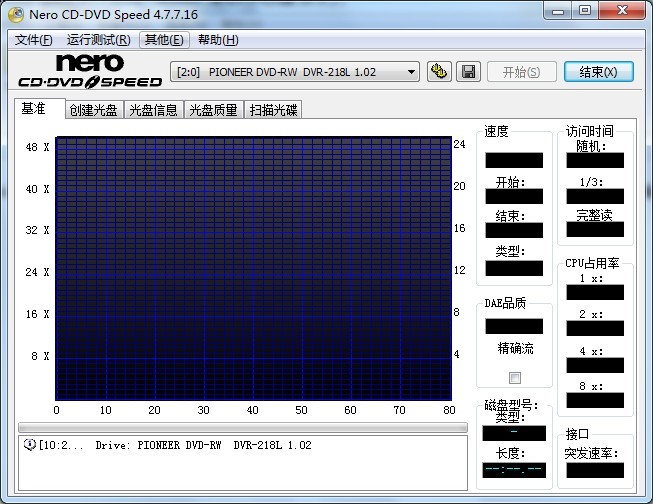Switch to the 创建光盘 tab
Screen dimensions: 653x504
pyautogui.click(x=93, y=110)
